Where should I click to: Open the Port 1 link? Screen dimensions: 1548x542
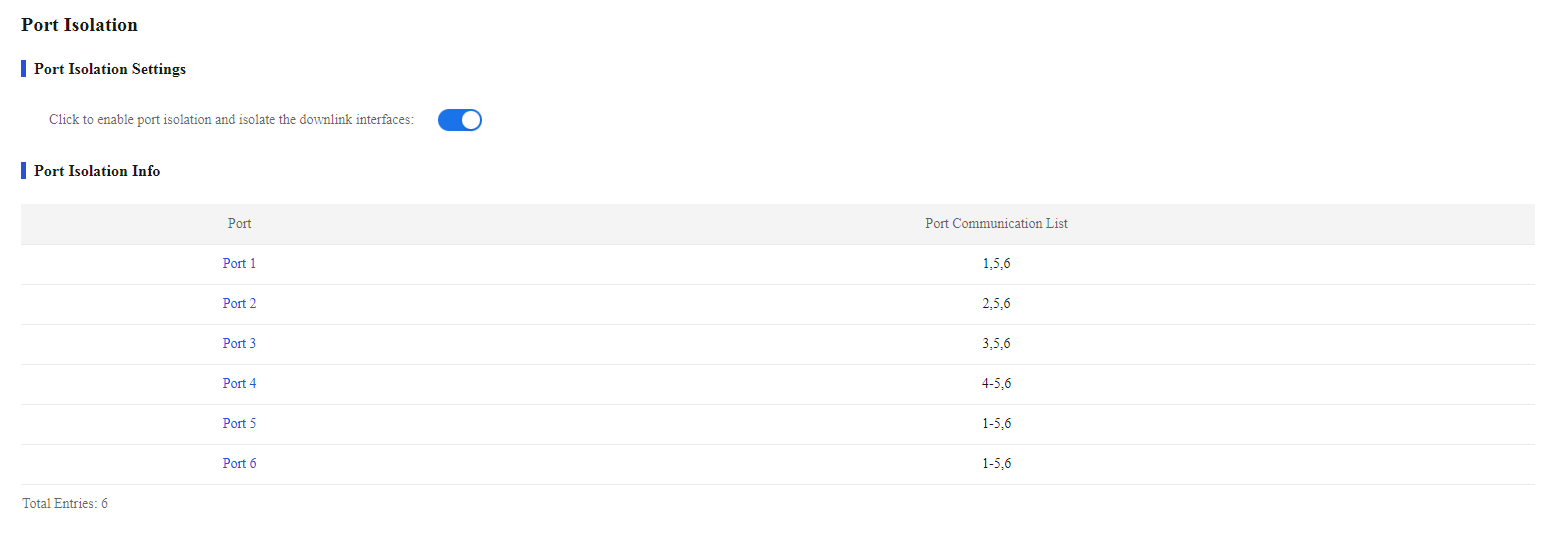point(239,264)
